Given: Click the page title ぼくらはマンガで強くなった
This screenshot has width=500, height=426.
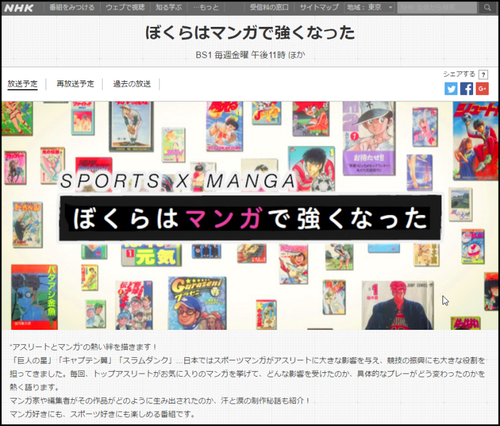Looking at the screenshot, I should point(250,33).
